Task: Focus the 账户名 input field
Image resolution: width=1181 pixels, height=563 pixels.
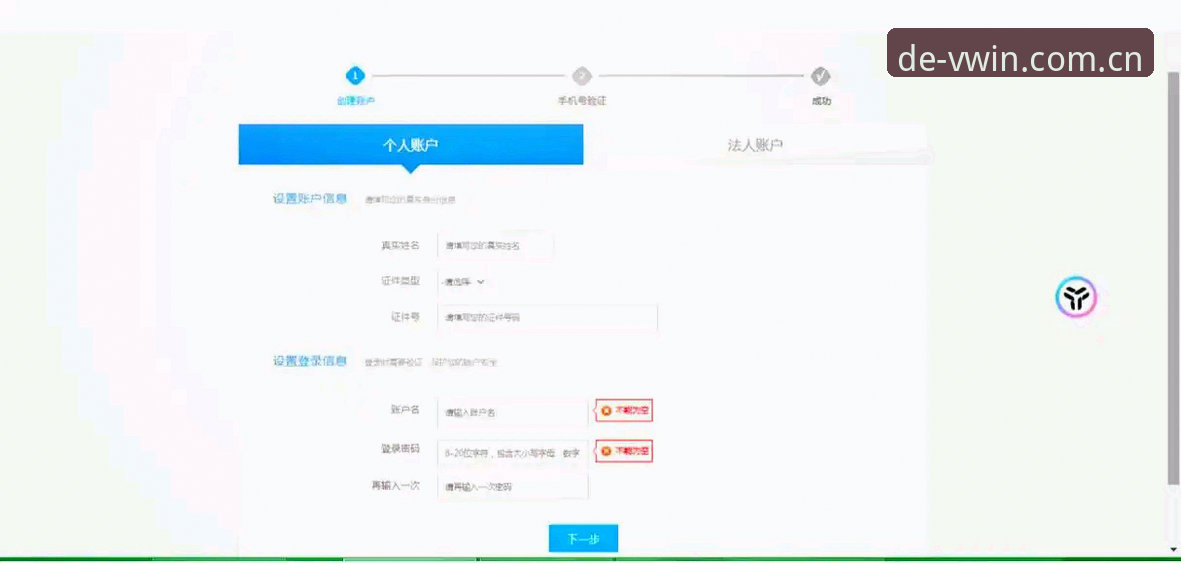Action: pyautogui.click(x=512, y=412)
